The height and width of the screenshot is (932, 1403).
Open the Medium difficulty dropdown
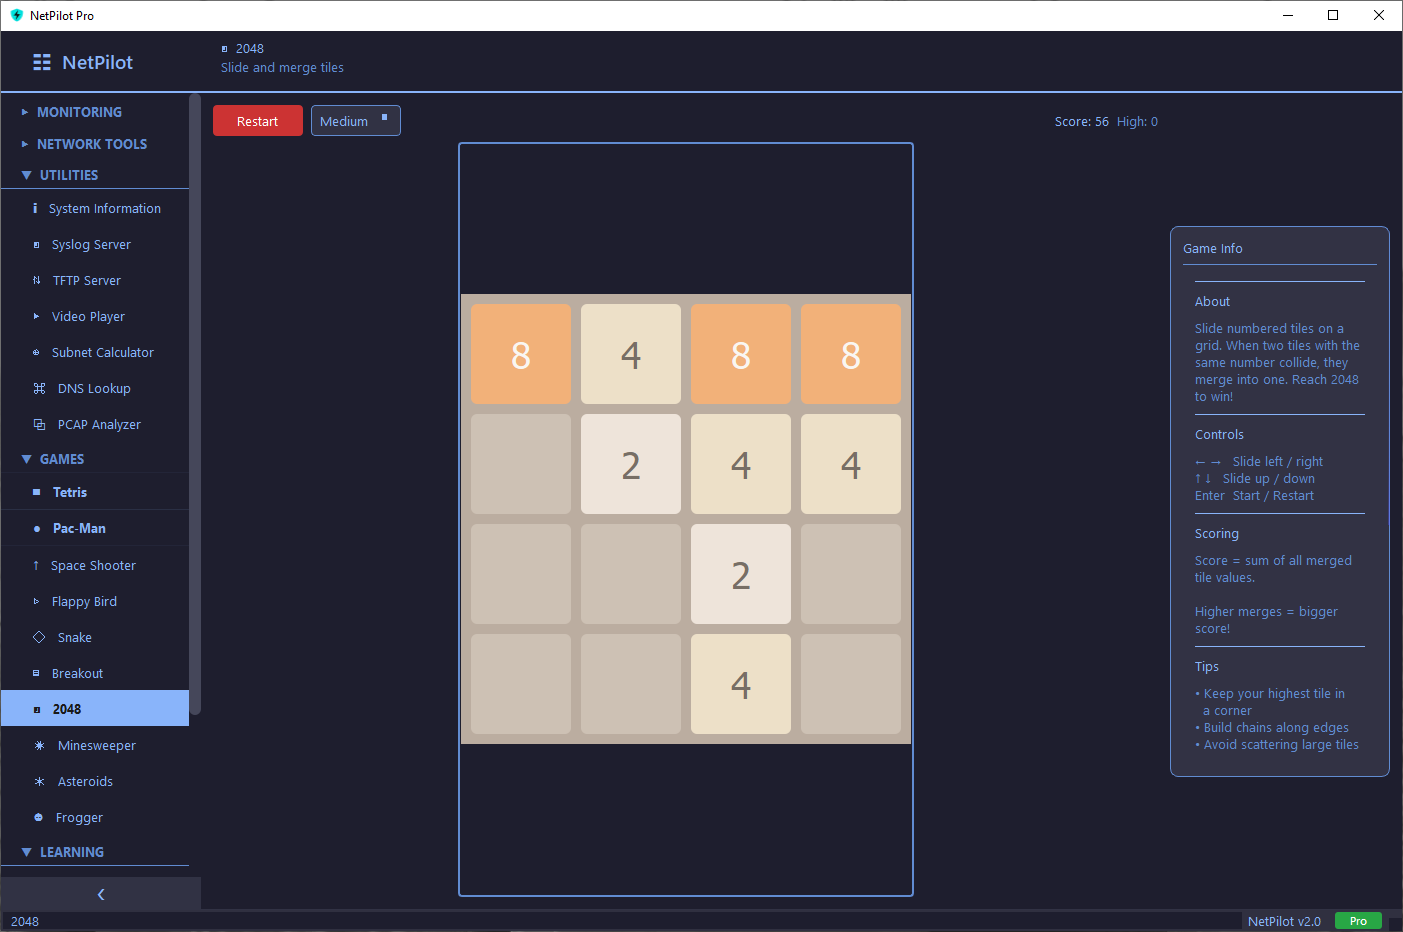[x=355, y=120]
